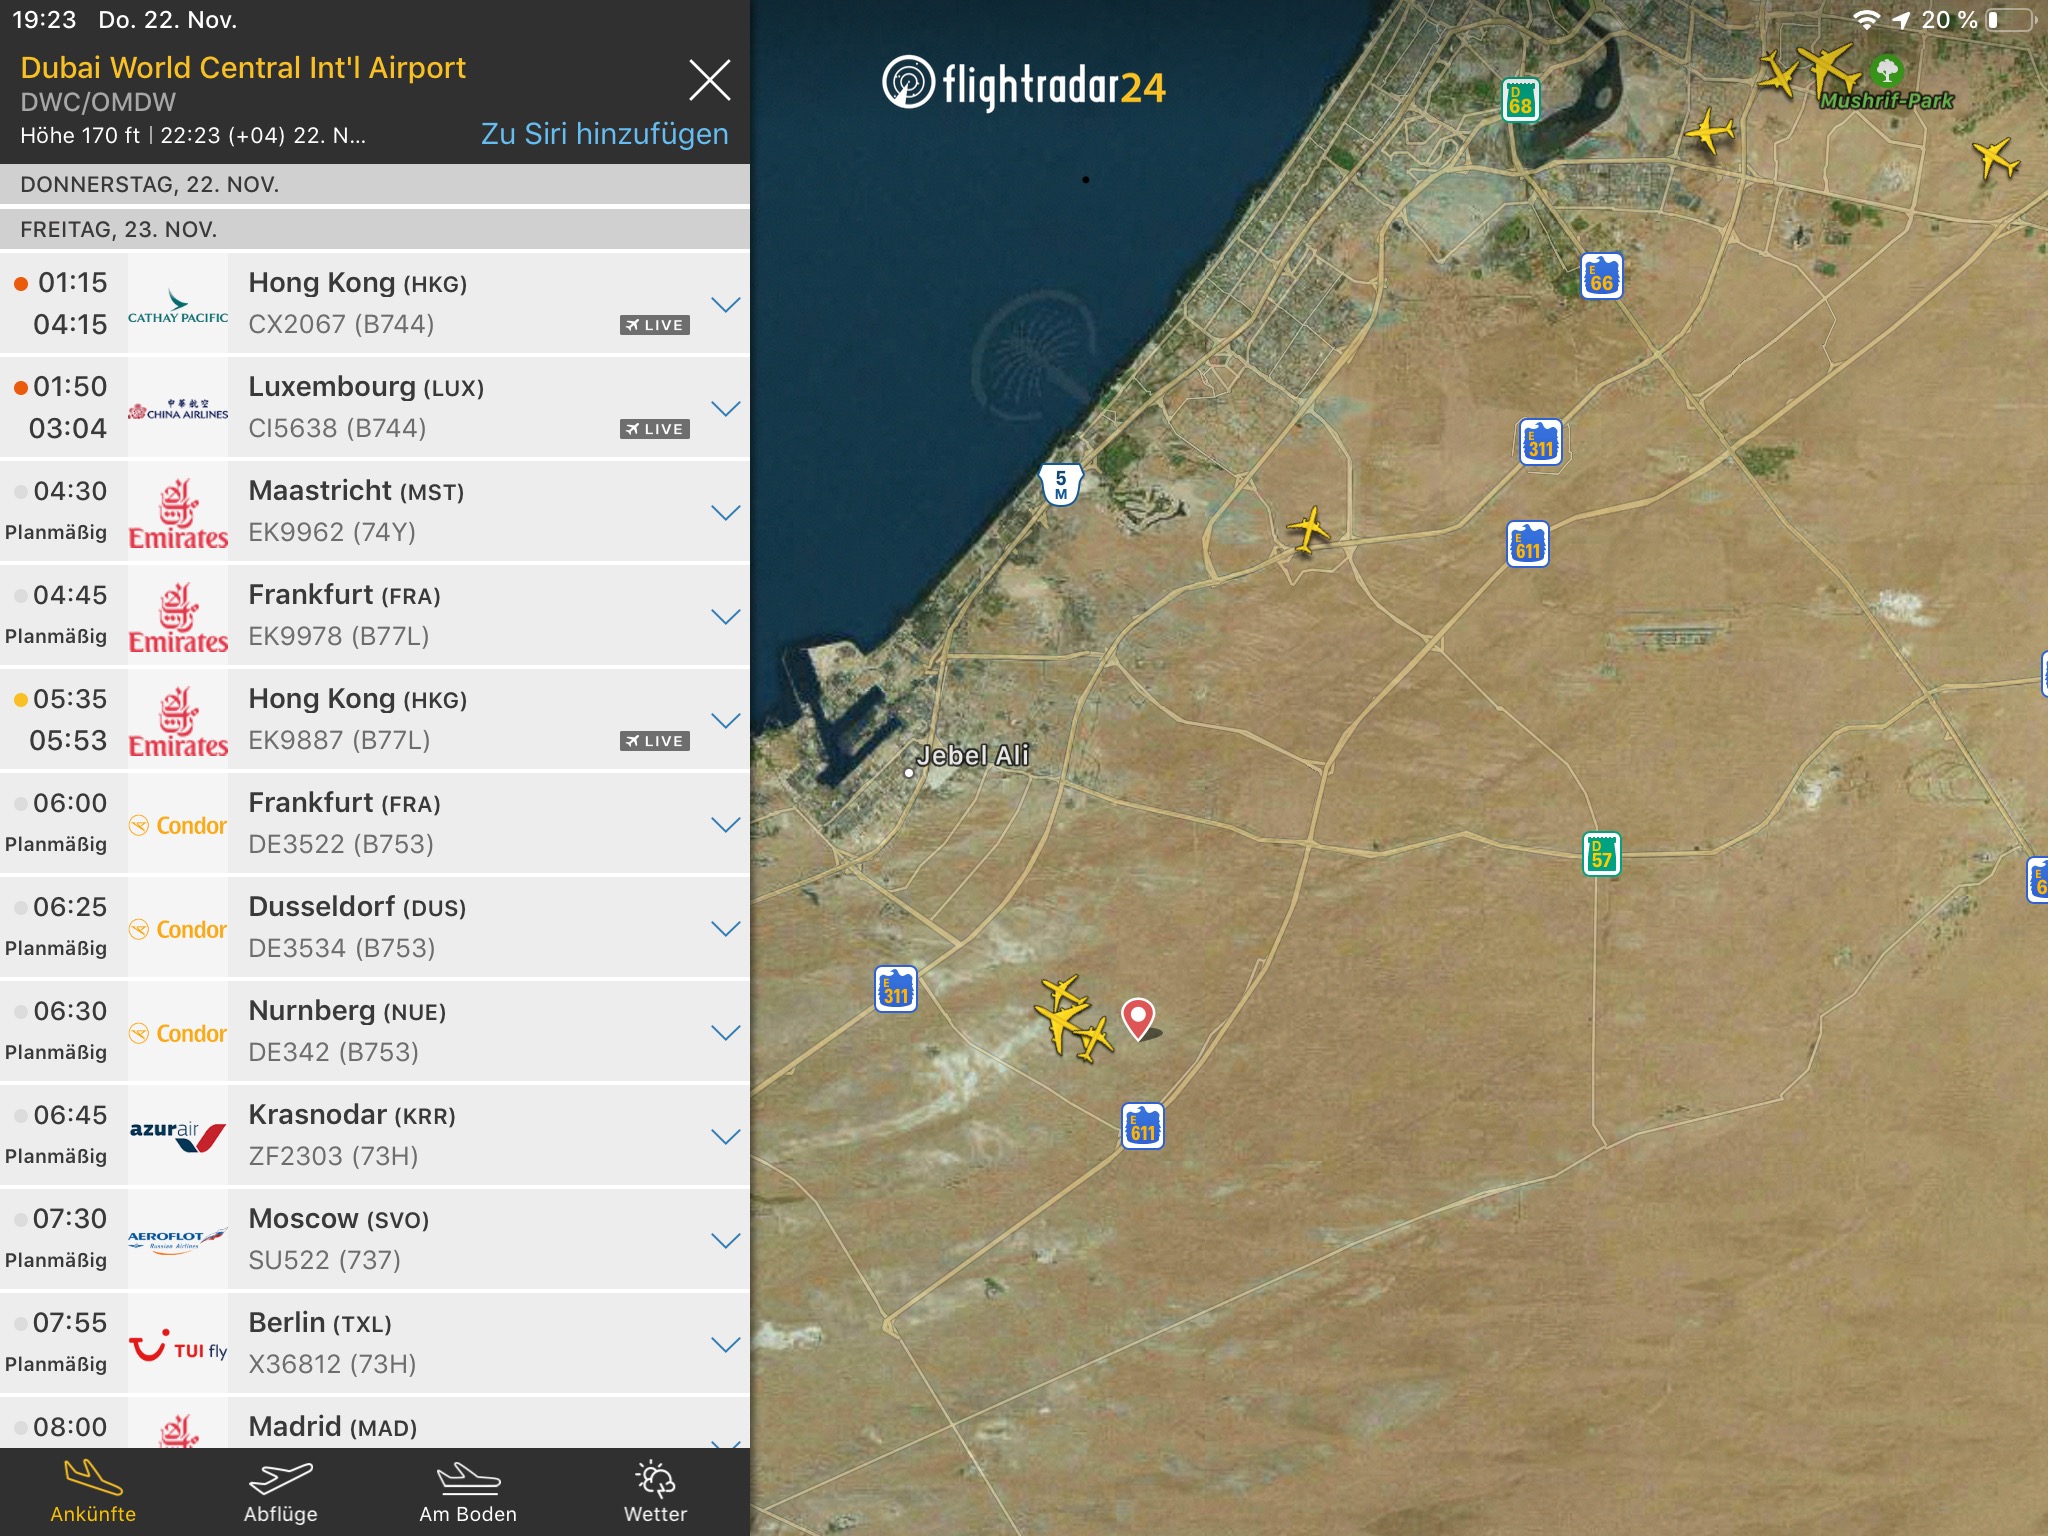
Task: Select the Jebel Ali map label
Action: pos(972,755)
